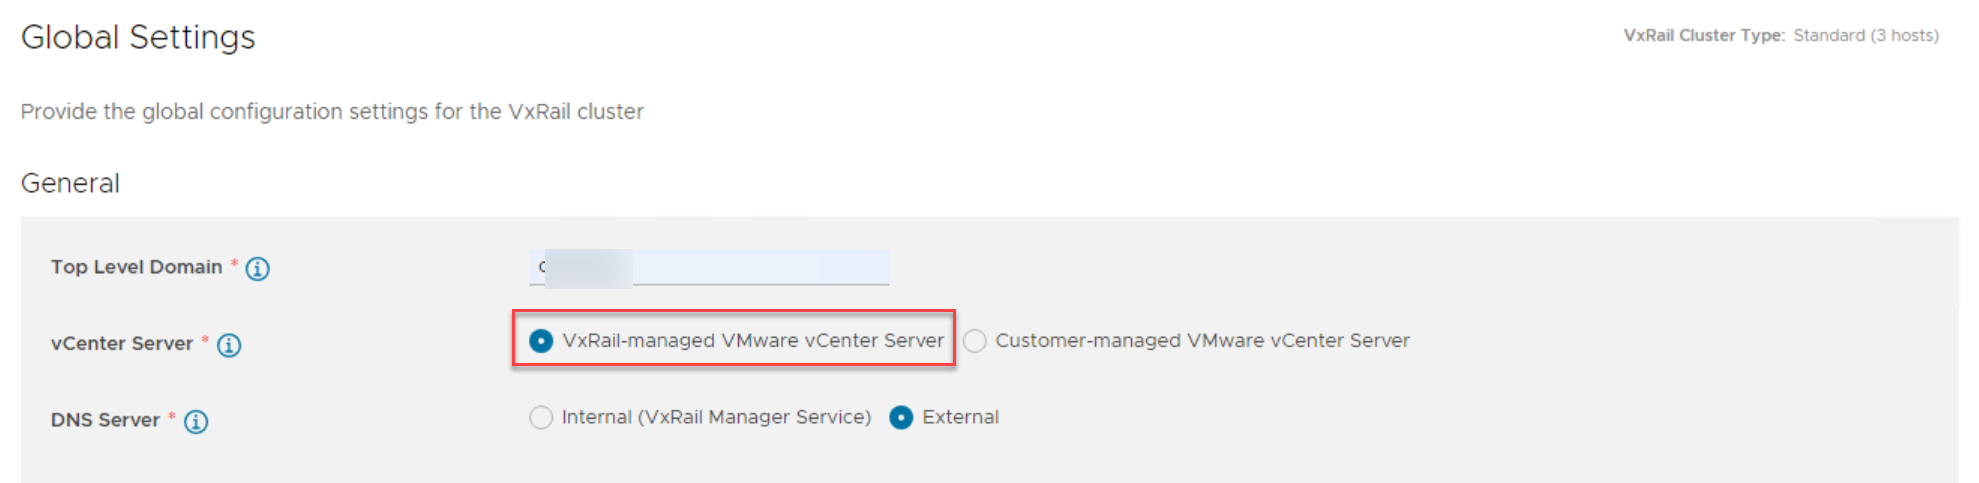
Task: Open the vCenter Server info tooltip icon
Action: tap(229, 345)
